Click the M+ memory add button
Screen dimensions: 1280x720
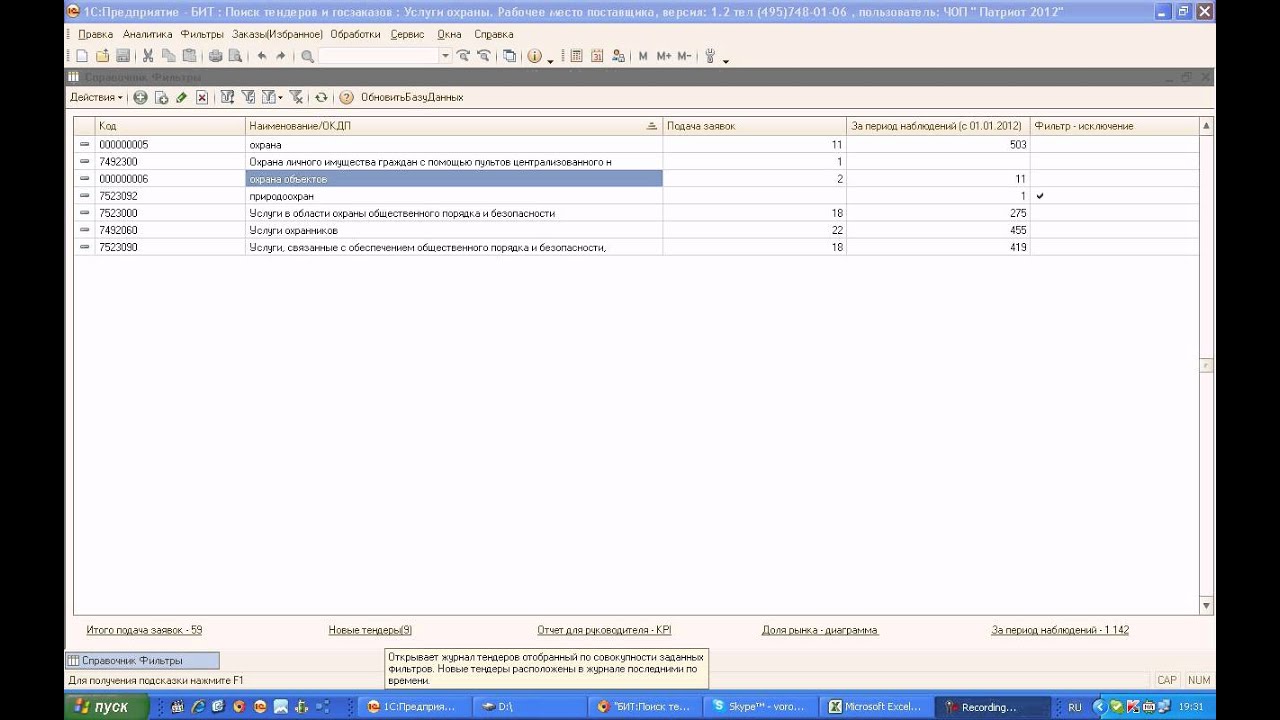click(664, 56)
